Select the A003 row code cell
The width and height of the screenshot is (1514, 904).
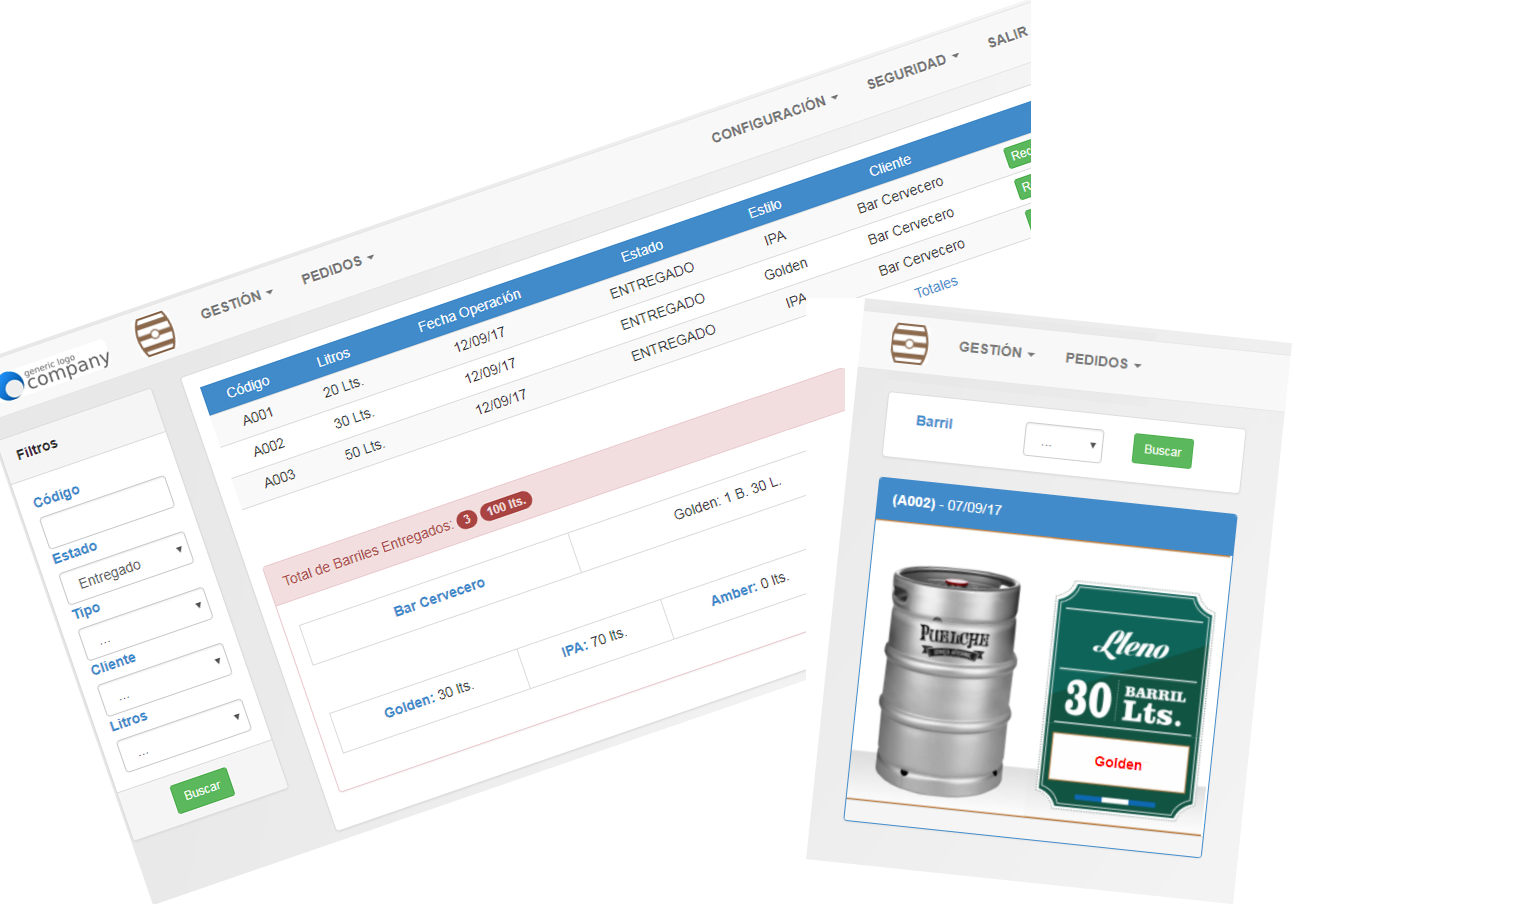tap(280, 478)
